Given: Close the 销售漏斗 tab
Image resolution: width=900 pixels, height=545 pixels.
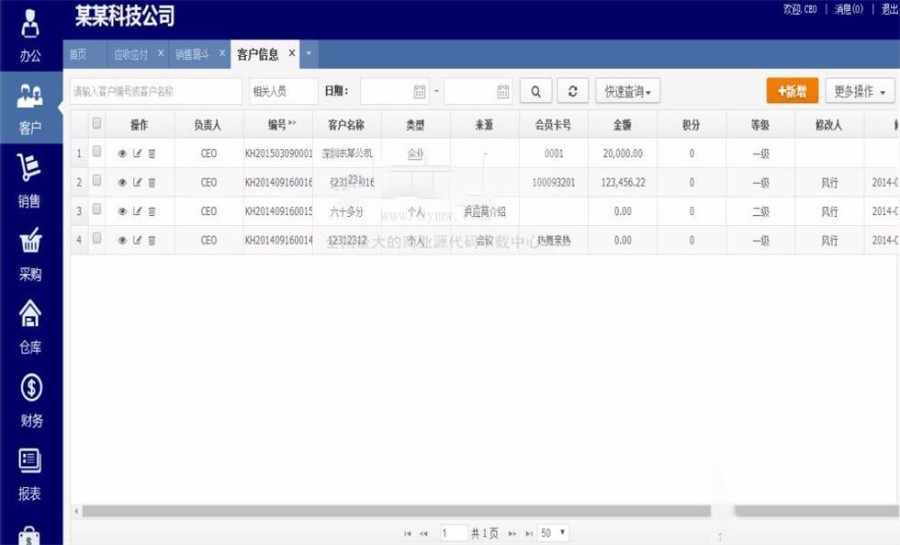Looking at the screenshot, I should click(222, 53).
